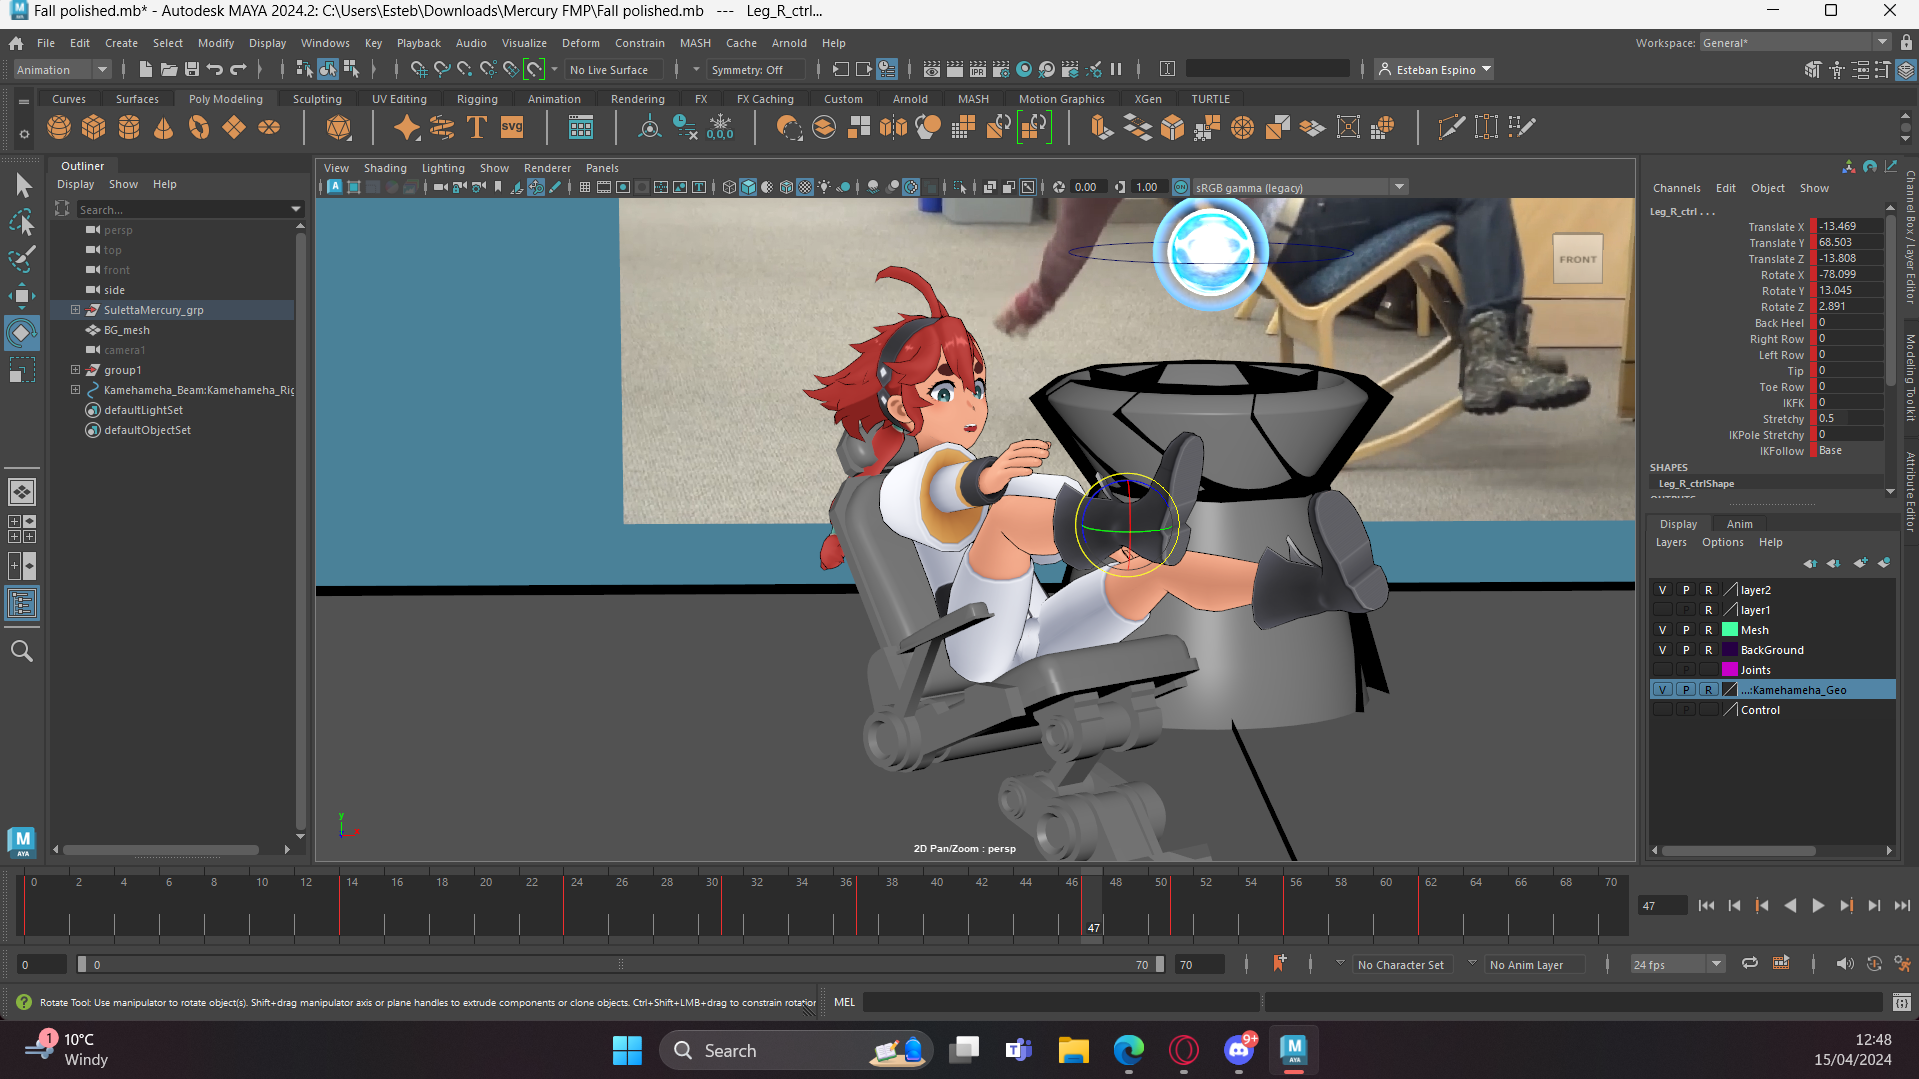Activate the Rotate tool in toolbox
Image resolution: width=1919 pixels, height=1079 pixels.
[x=22, y=333]
